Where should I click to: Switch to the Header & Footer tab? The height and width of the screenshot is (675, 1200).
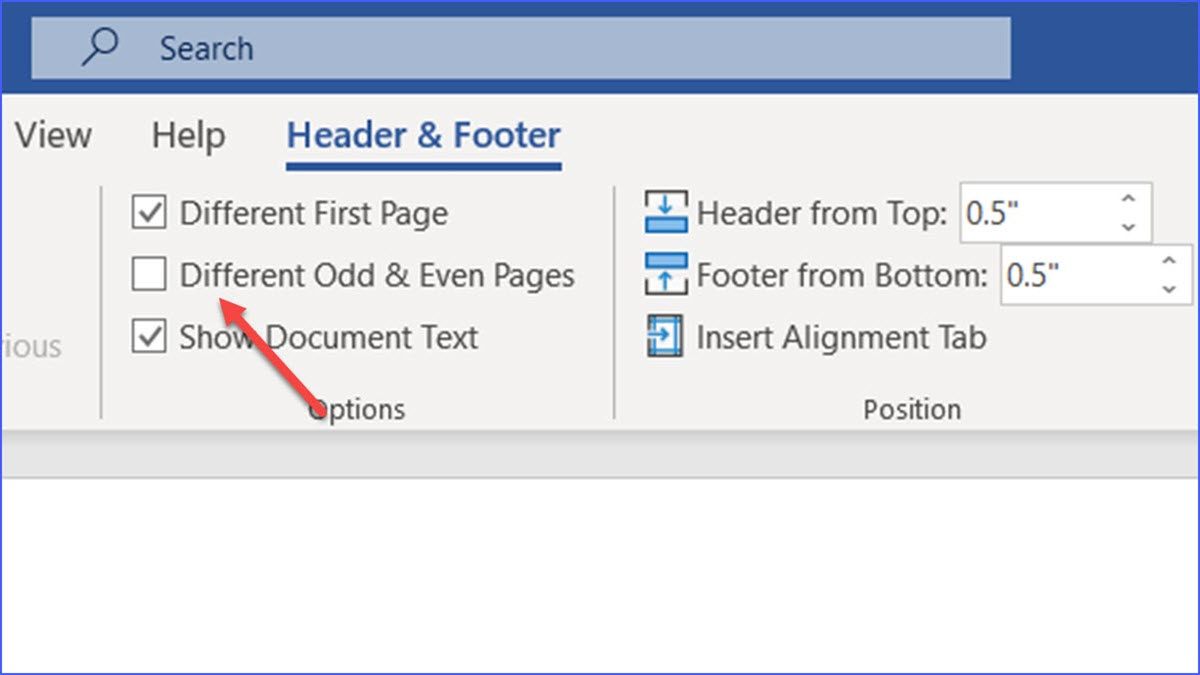(x=423, y=135)
